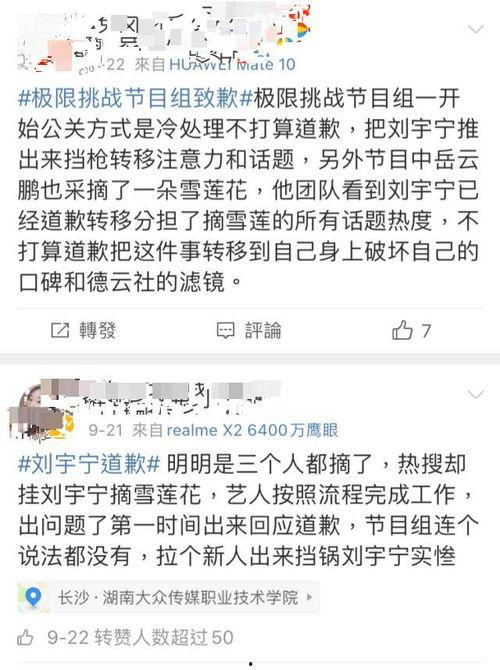Tap the HUAWEI Mate 10 source link
The height and width of the screenshot is (670, 500).
[232, 65]
